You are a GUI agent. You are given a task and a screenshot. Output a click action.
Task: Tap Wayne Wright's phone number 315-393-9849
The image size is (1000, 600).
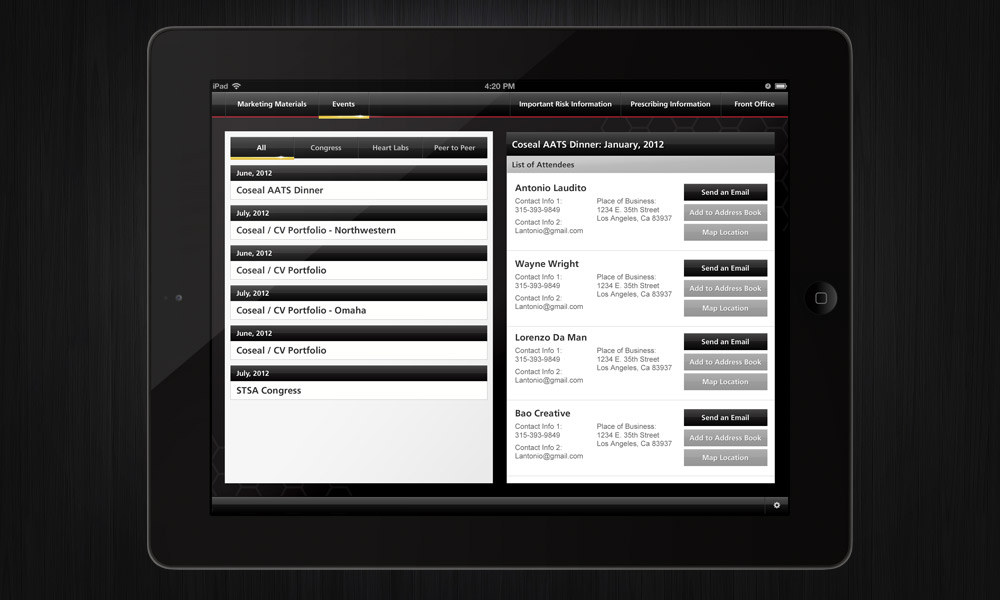[x=537, y=286]
